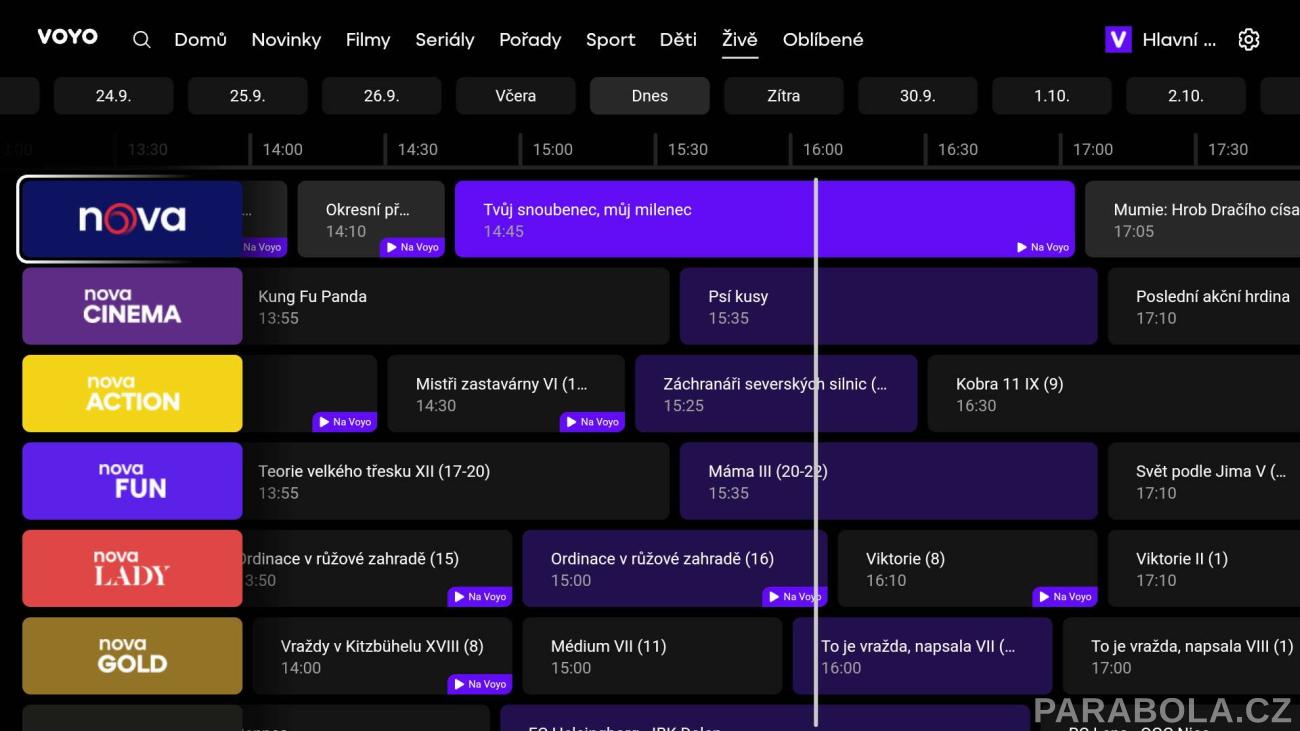
Task: Select date 25.9.
Action: (247, 96)
